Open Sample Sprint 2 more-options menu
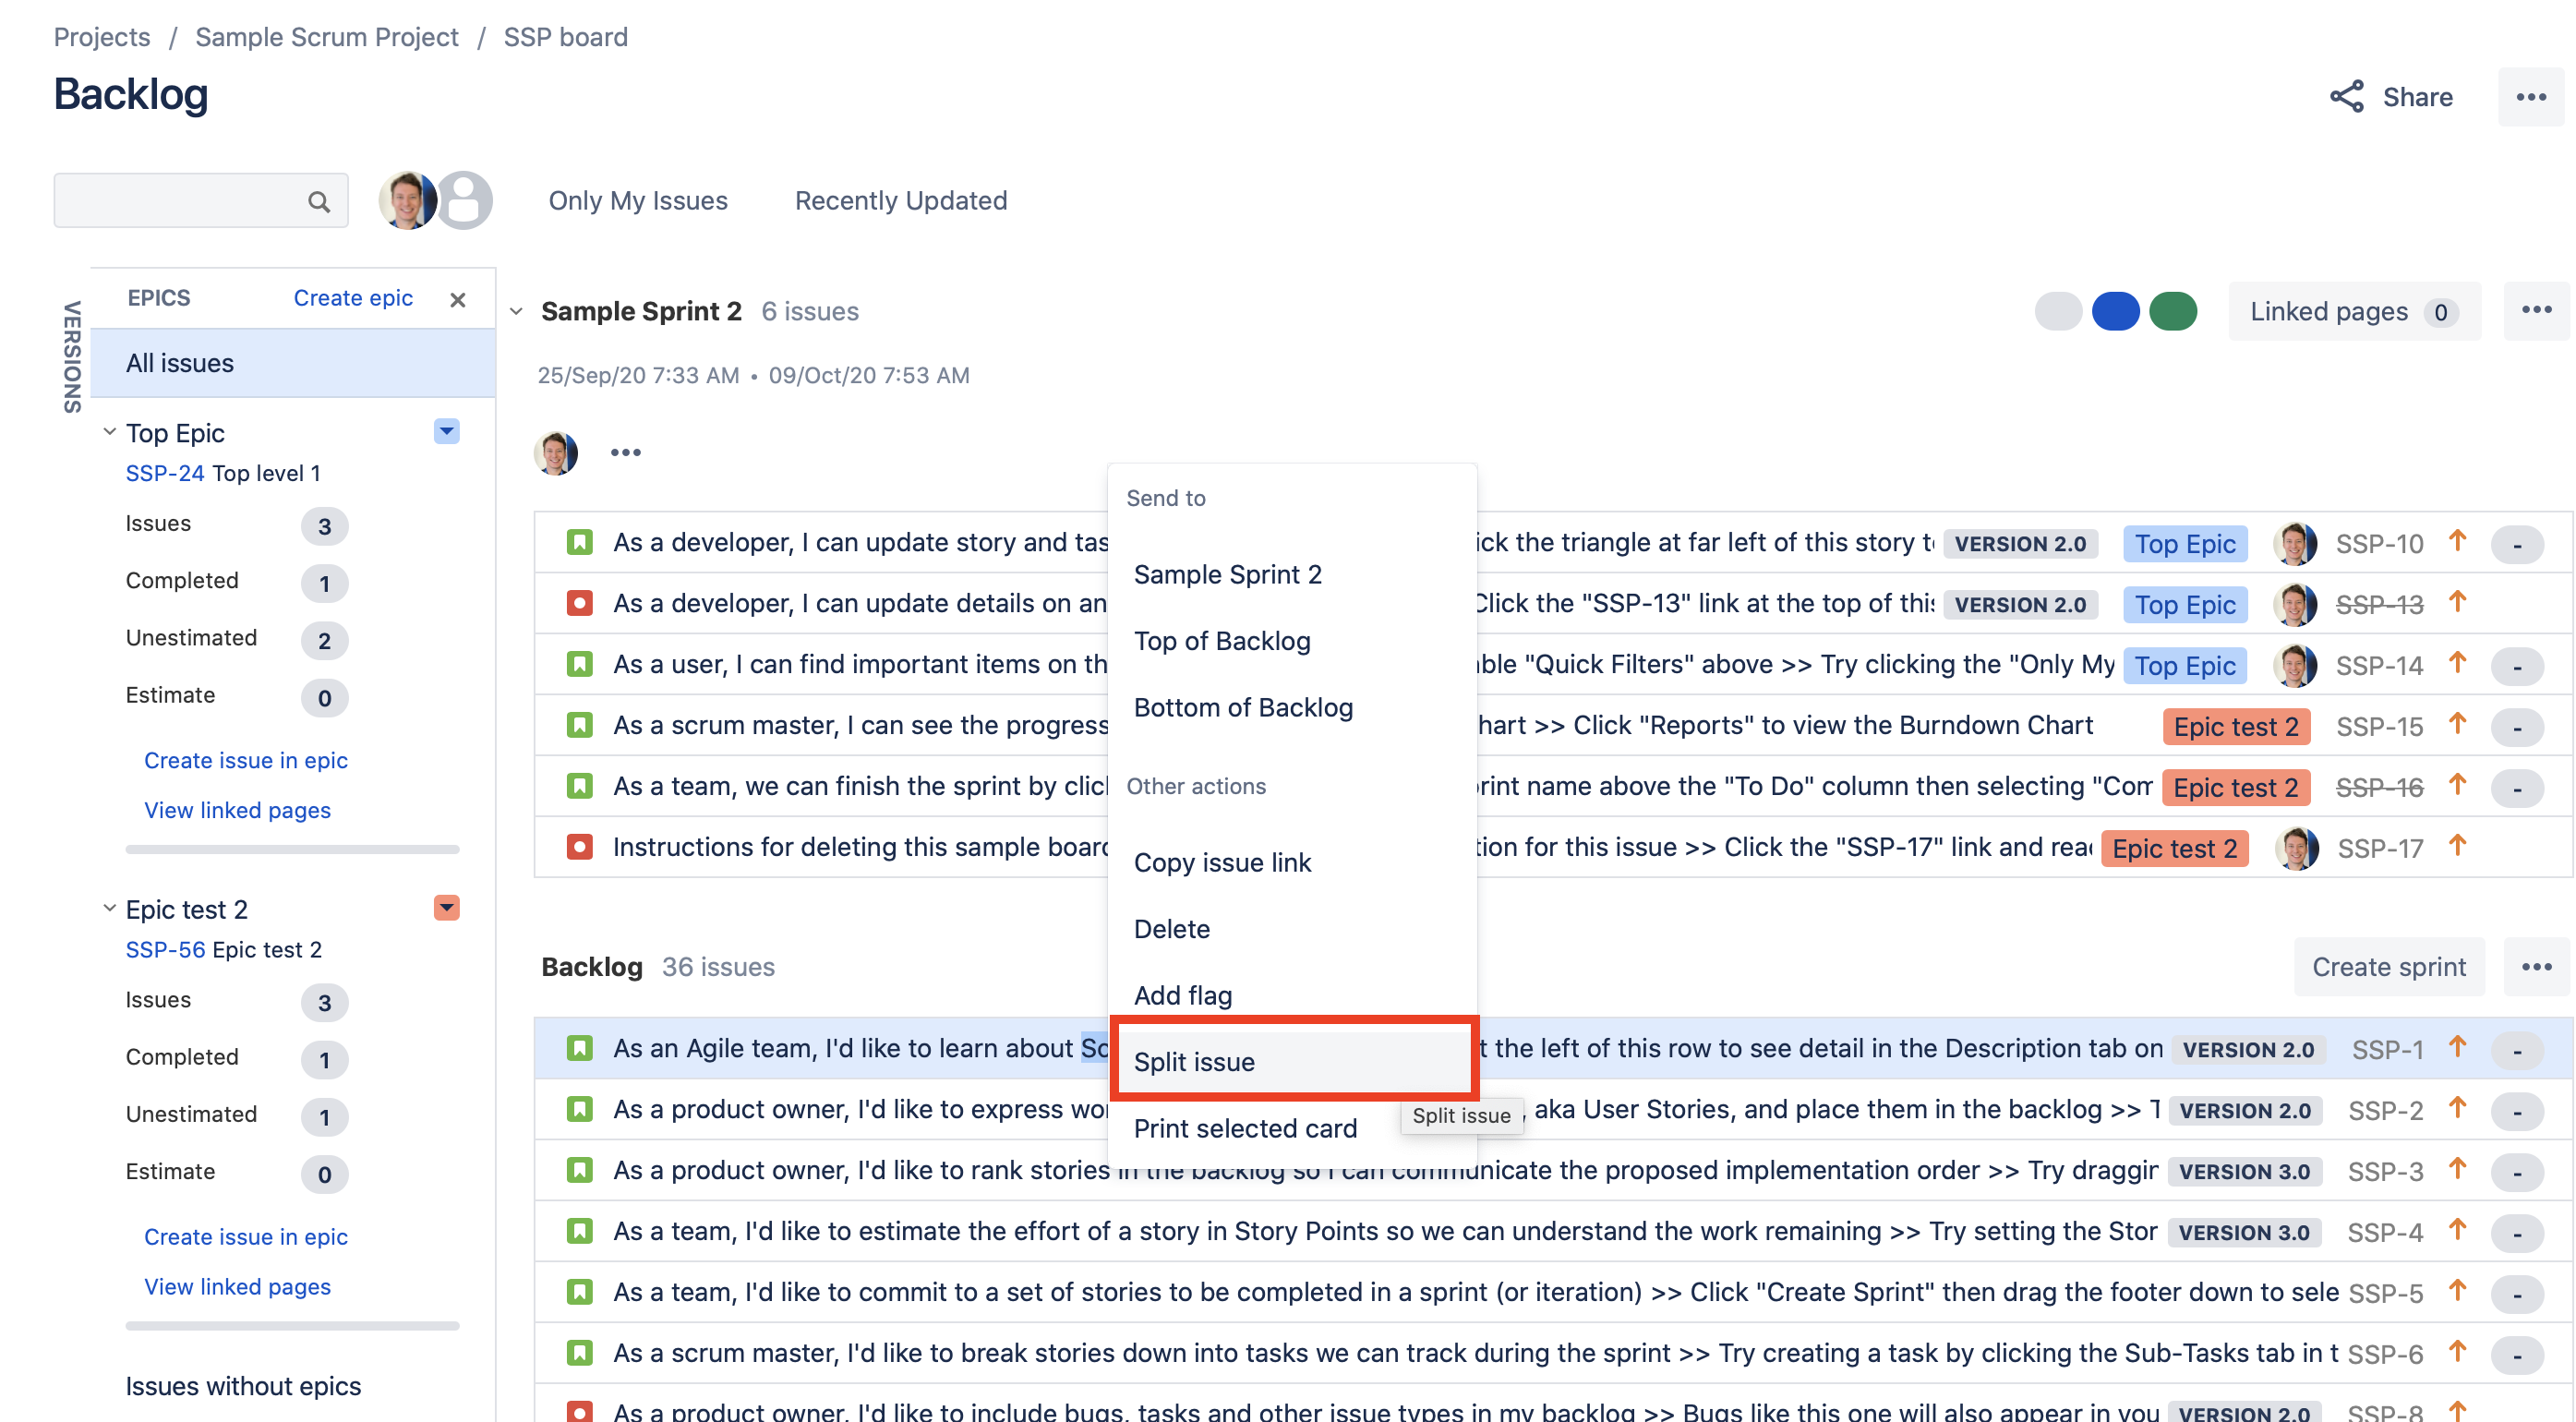 point(2536,311)
